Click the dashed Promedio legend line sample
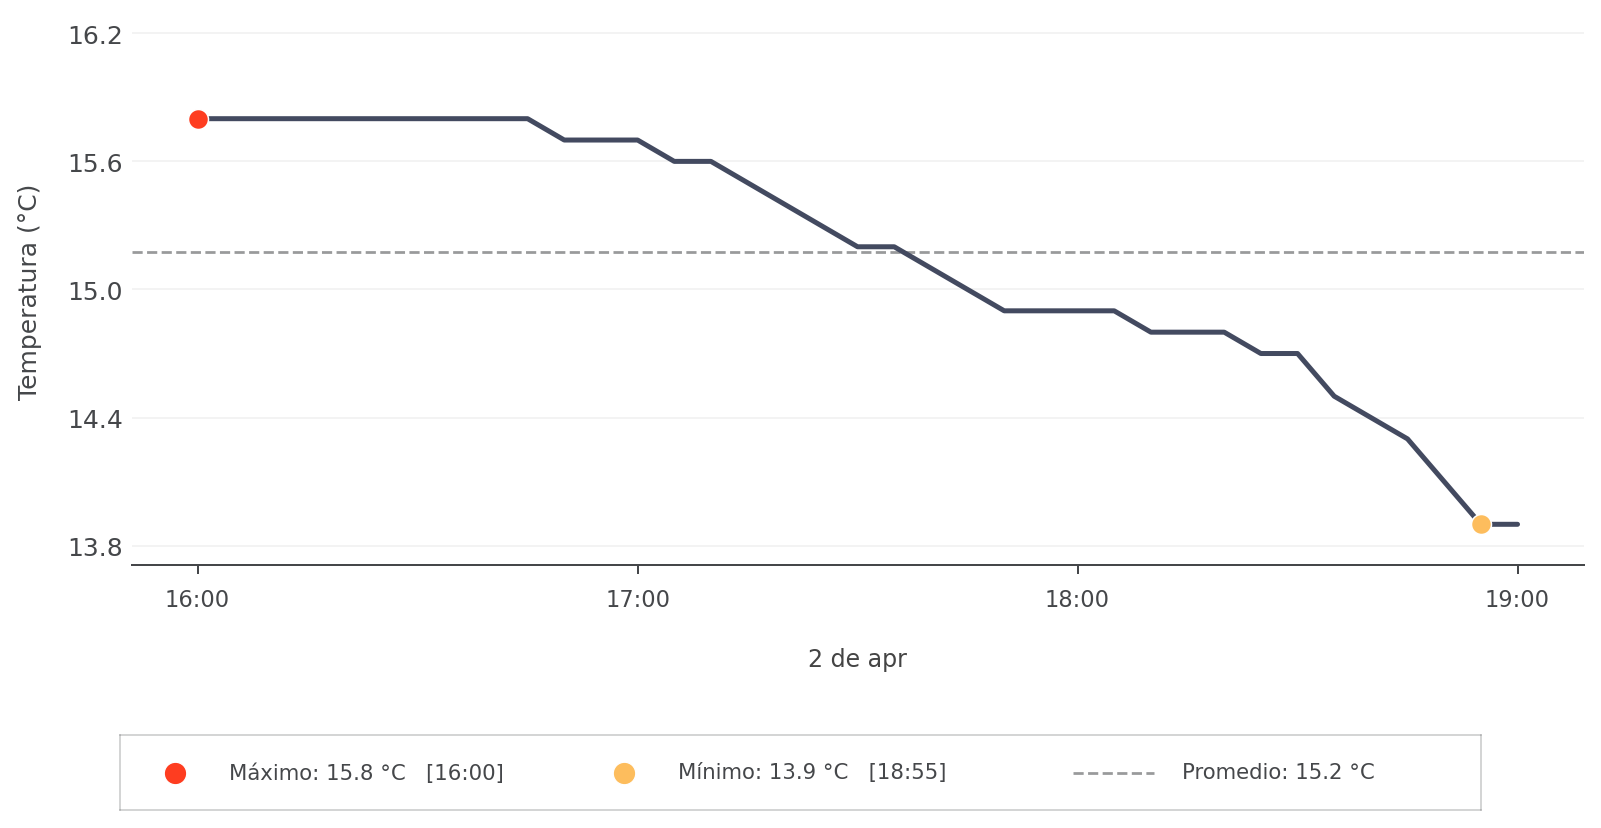Image resolution: width=1601 pixels, height=828 pixels. tap(1113, 773)
